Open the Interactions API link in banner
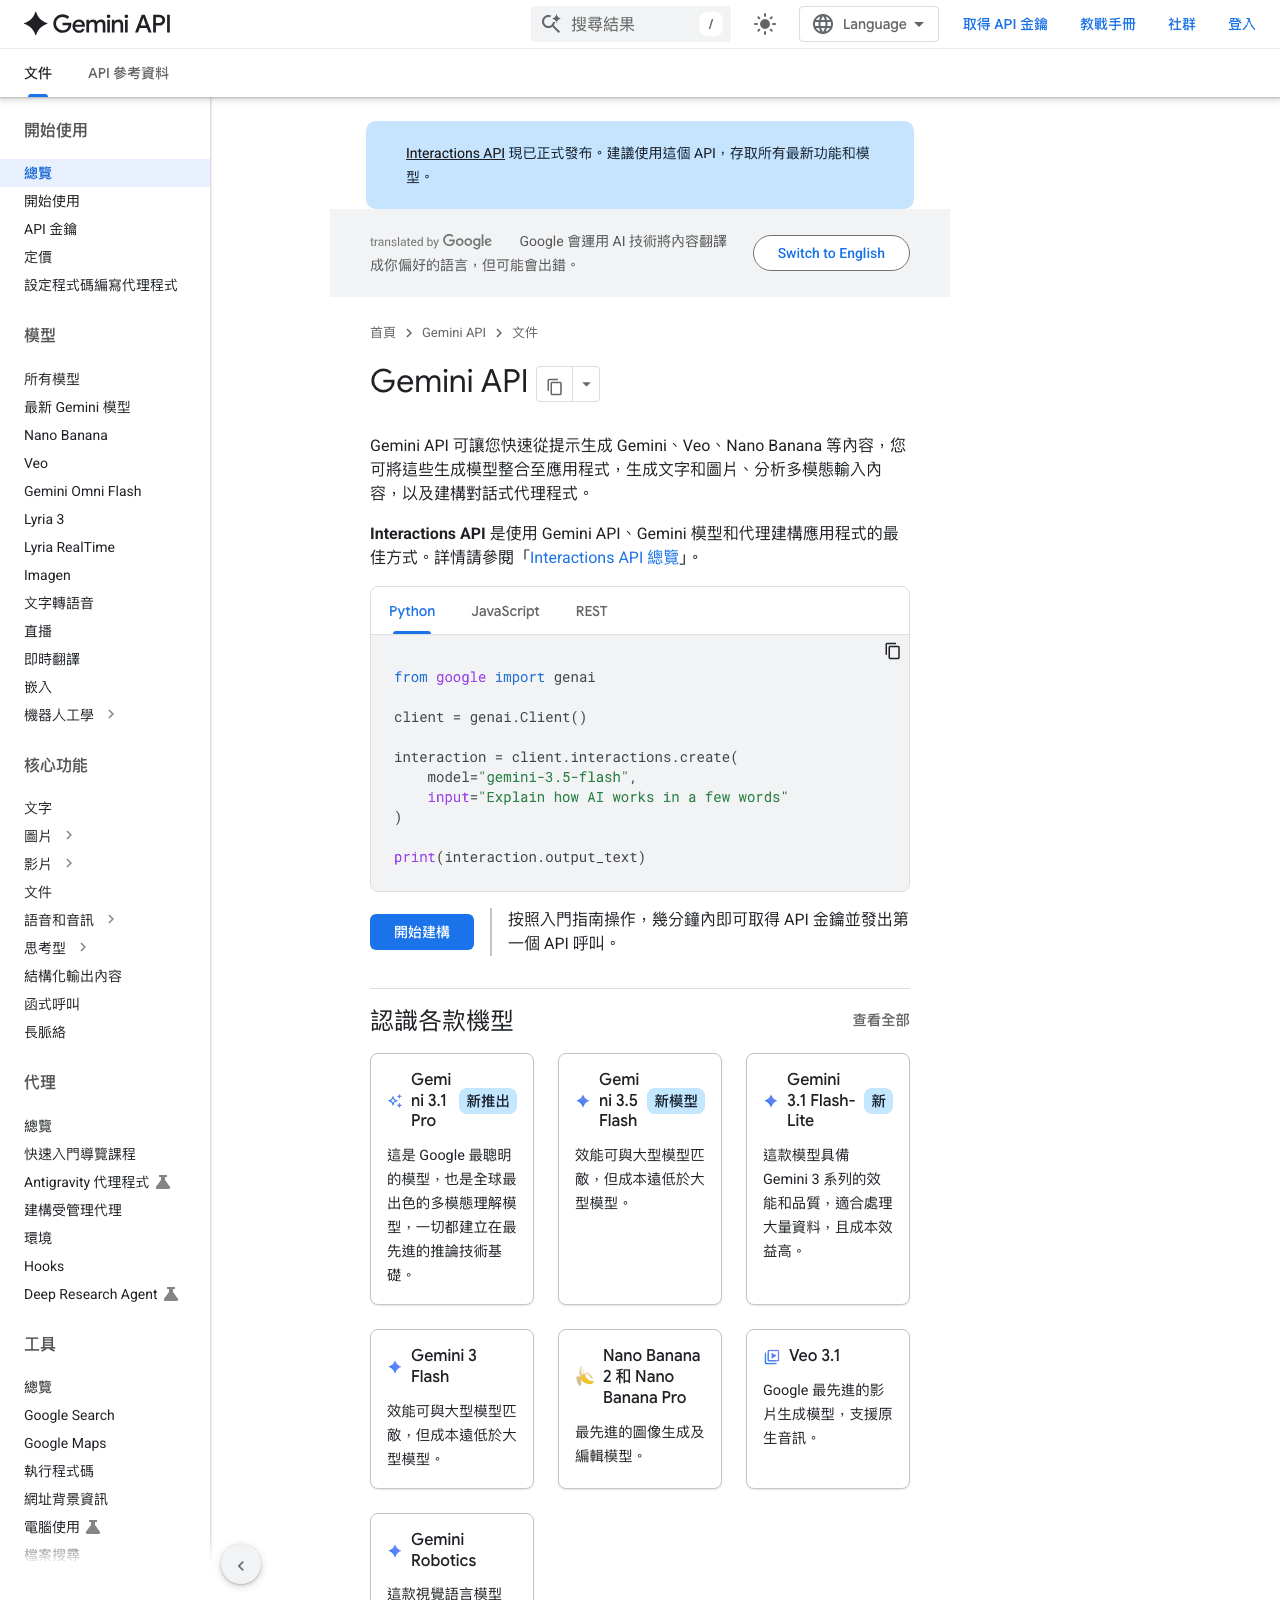This screenshot has width=1280, height=1600. pos(455,153)
